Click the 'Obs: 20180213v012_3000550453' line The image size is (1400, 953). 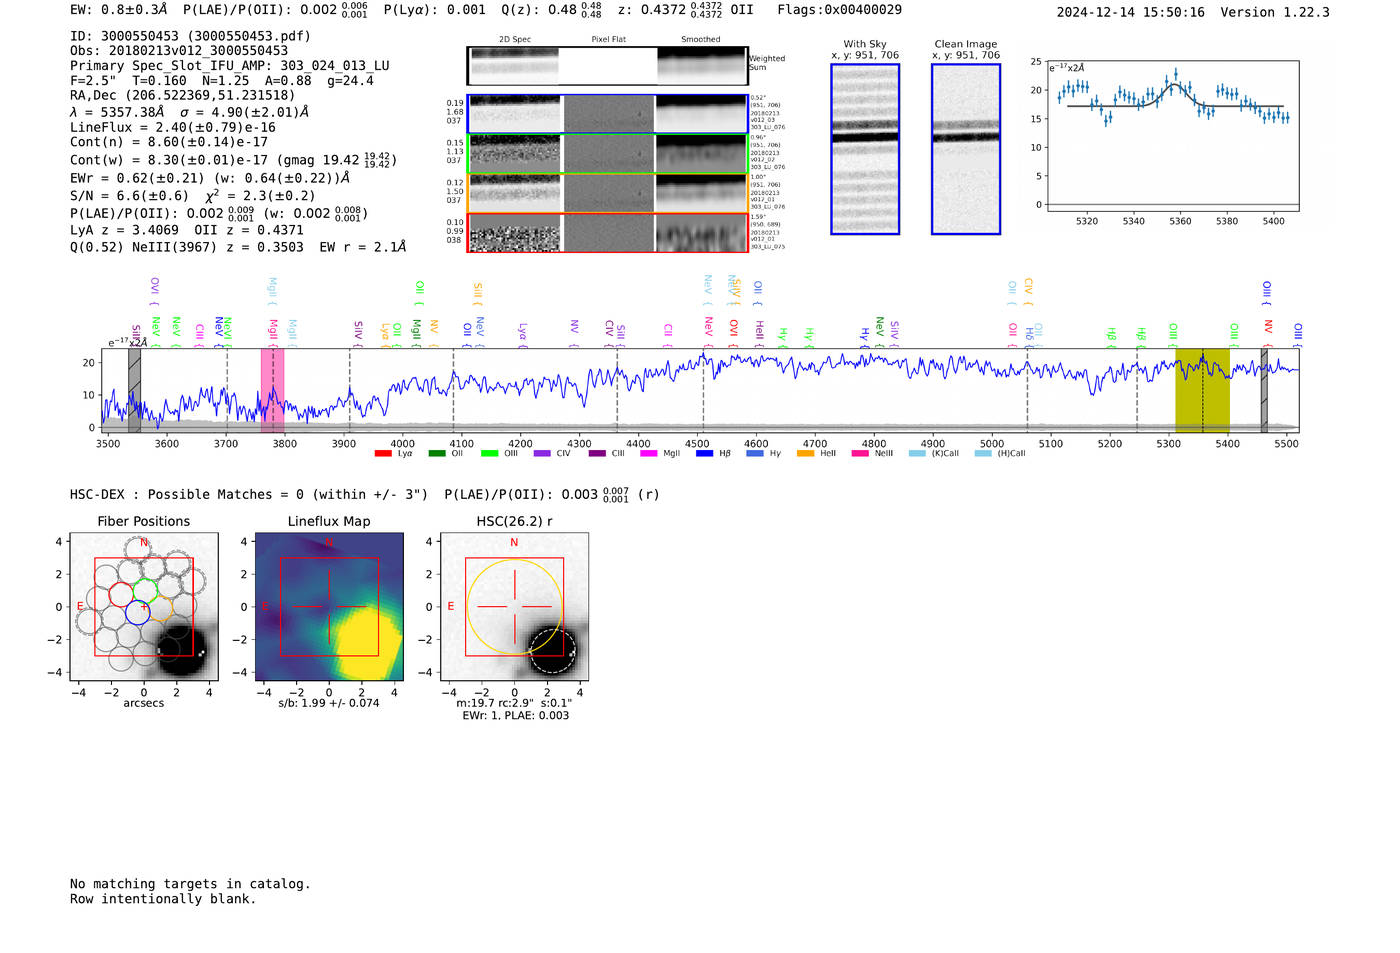179,51
